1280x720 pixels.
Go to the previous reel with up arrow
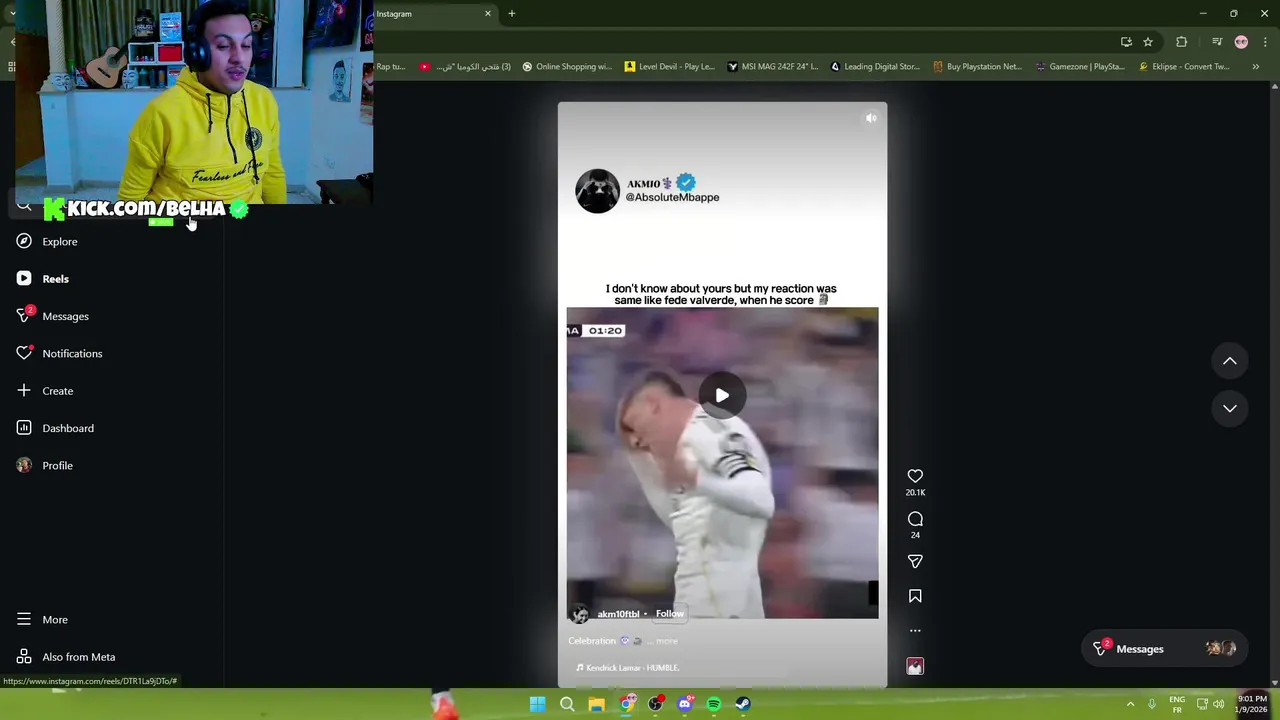1230,361
